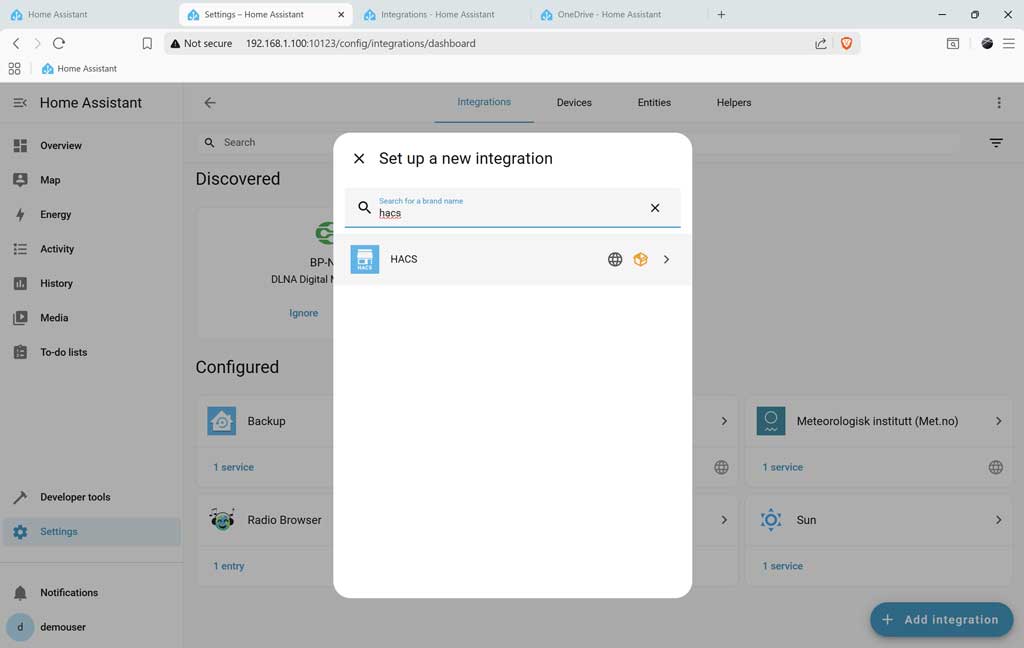Switch to the Entities tab
Screen dimensions: 1024x648
(x=654, y=103)
